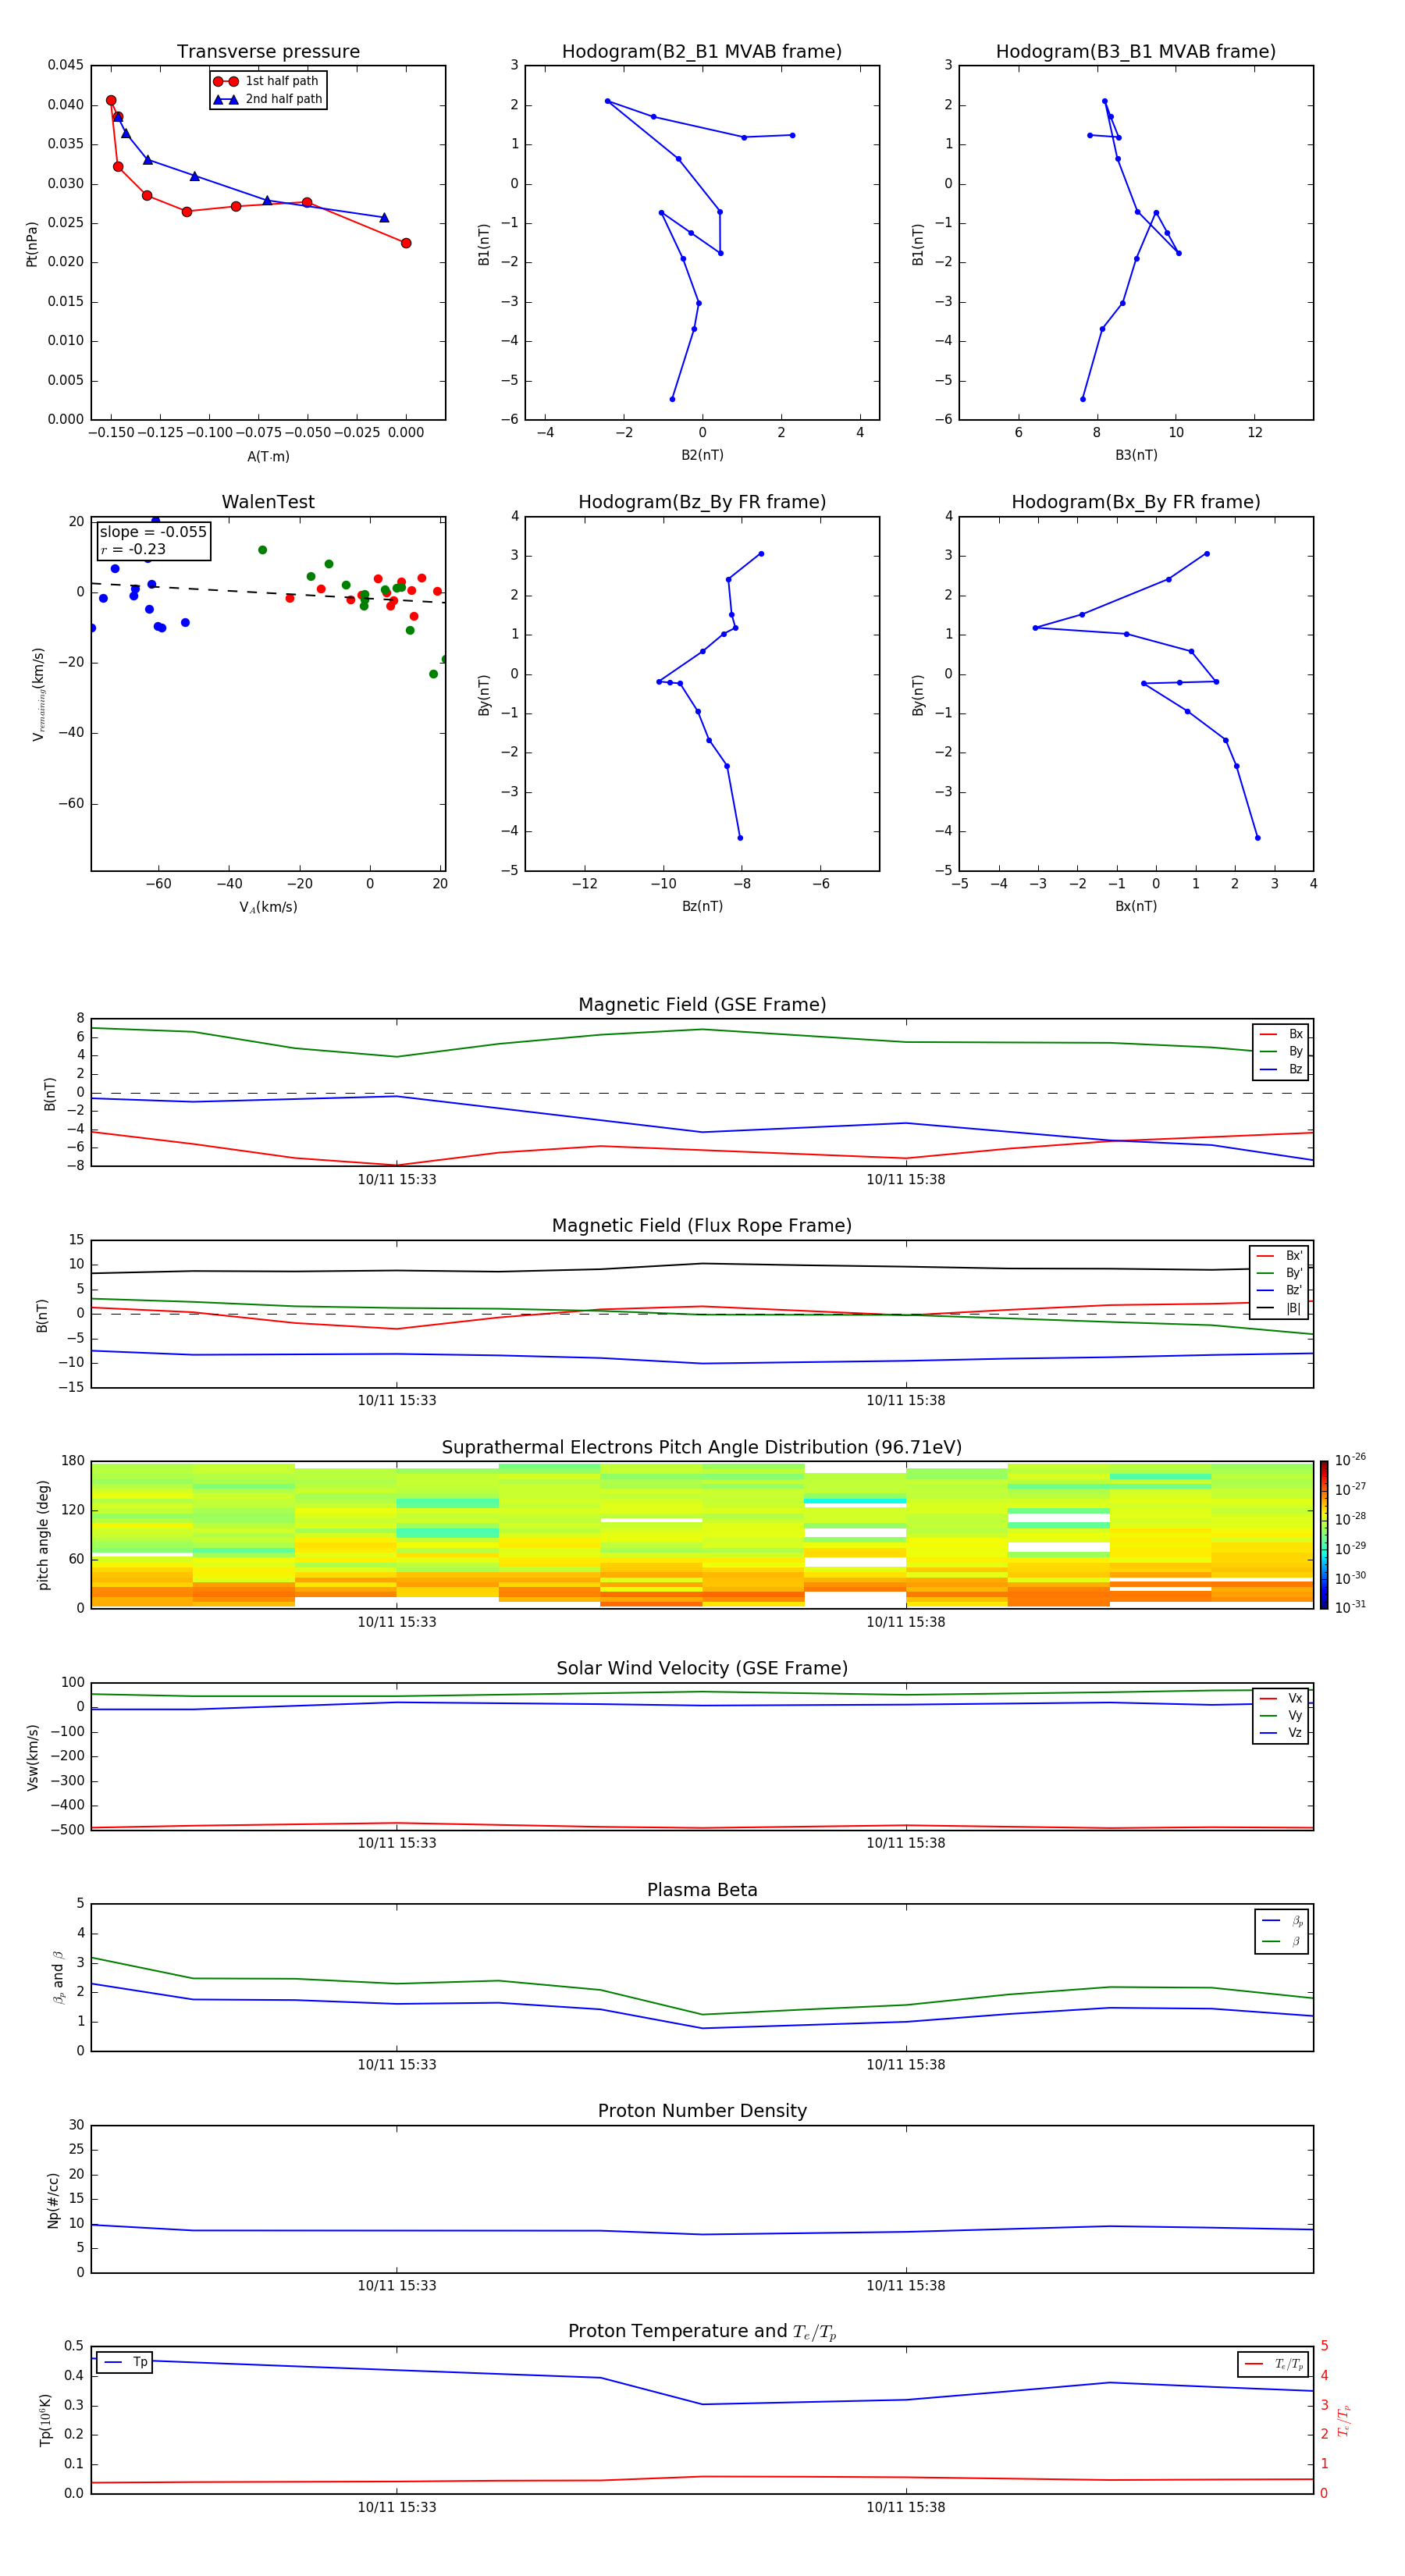This screenshot has height=2576, width=1405.
Task: Click the pitch angle colorbar scale
Action: click(1324, 1535)
